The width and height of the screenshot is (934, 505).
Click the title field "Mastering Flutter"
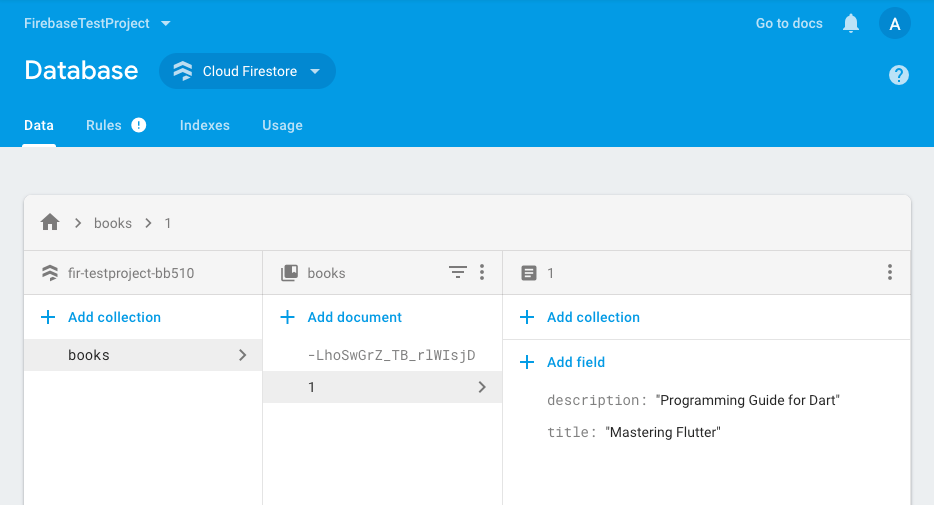click(663, 432)
